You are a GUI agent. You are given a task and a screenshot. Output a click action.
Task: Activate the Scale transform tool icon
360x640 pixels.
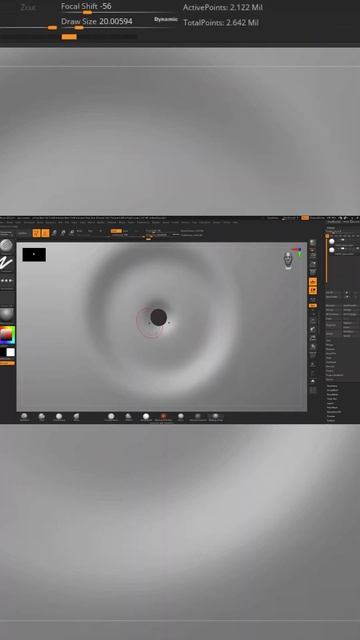point(63,233)
